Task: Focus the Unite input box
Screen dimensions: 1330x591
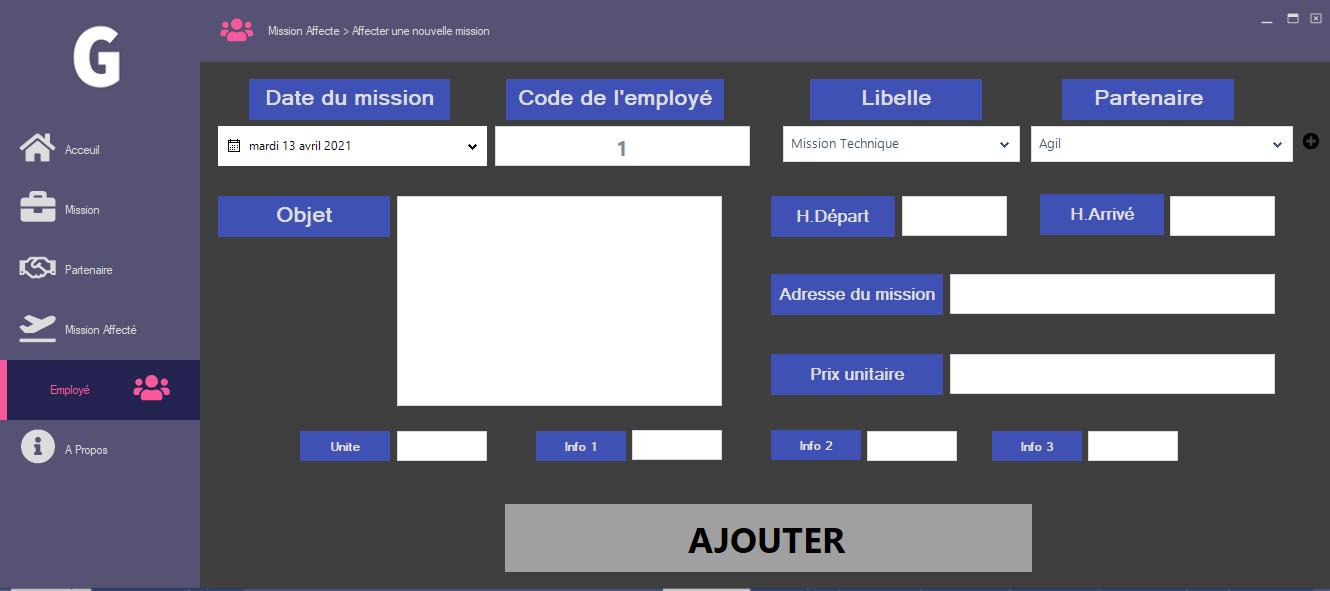Action: (442, 446)
